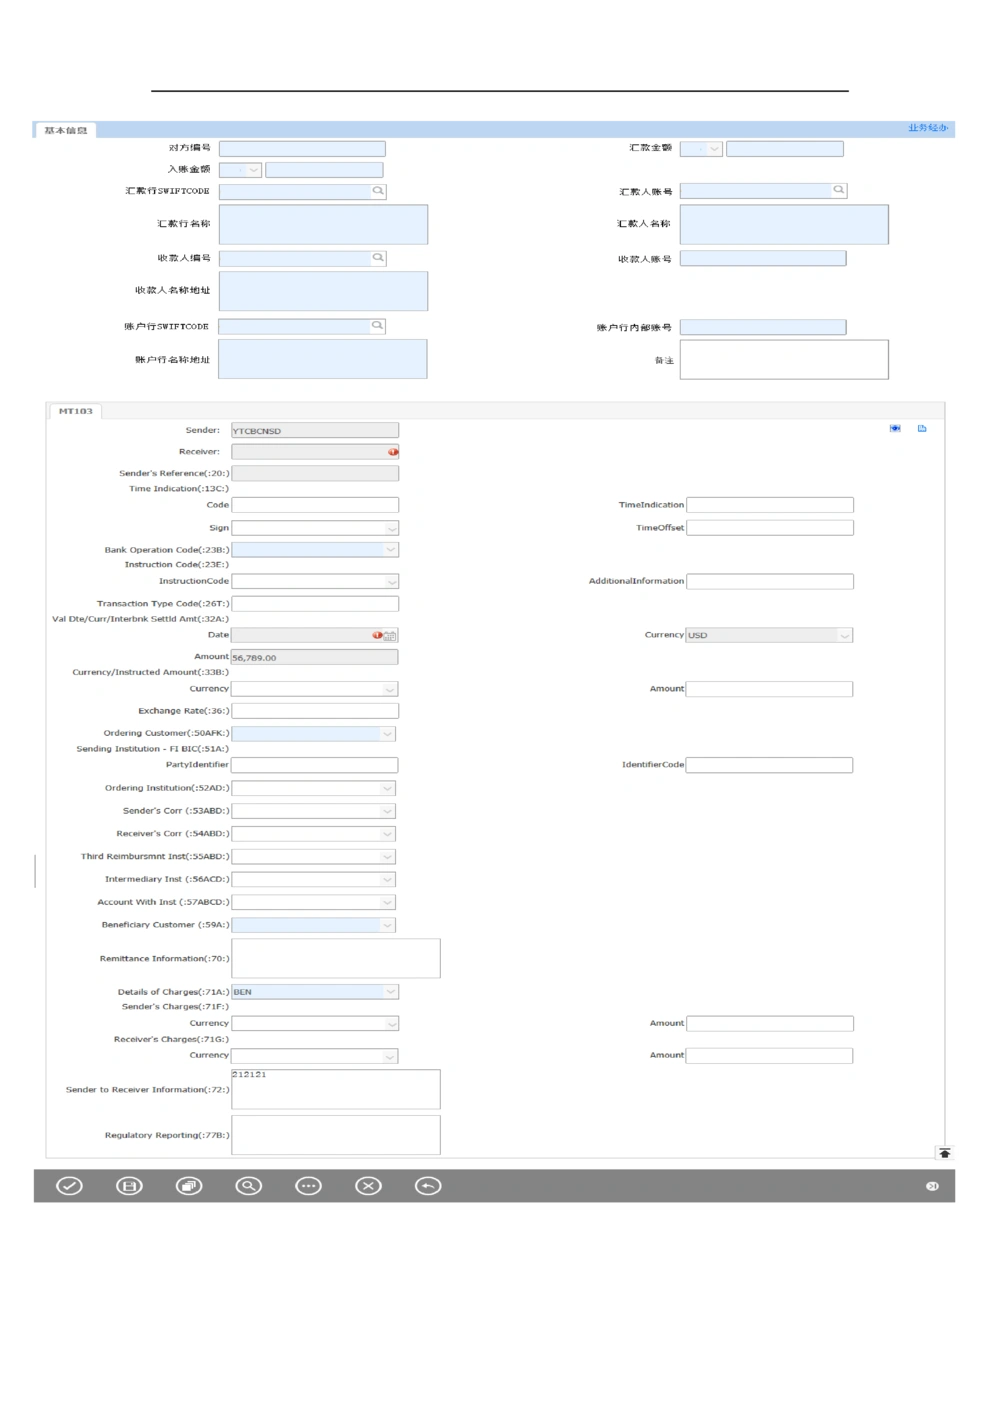The height and width of the screenshot is (1415, 1000).
Task: Expand the Bank Operation Code (:23B:) dropdown
Action: coord(390,550)
